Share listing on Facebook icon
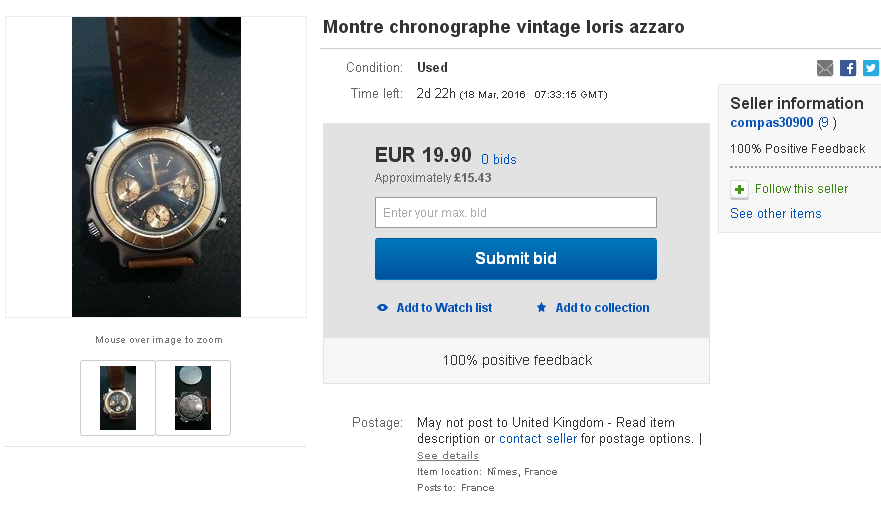 point(848,68)
